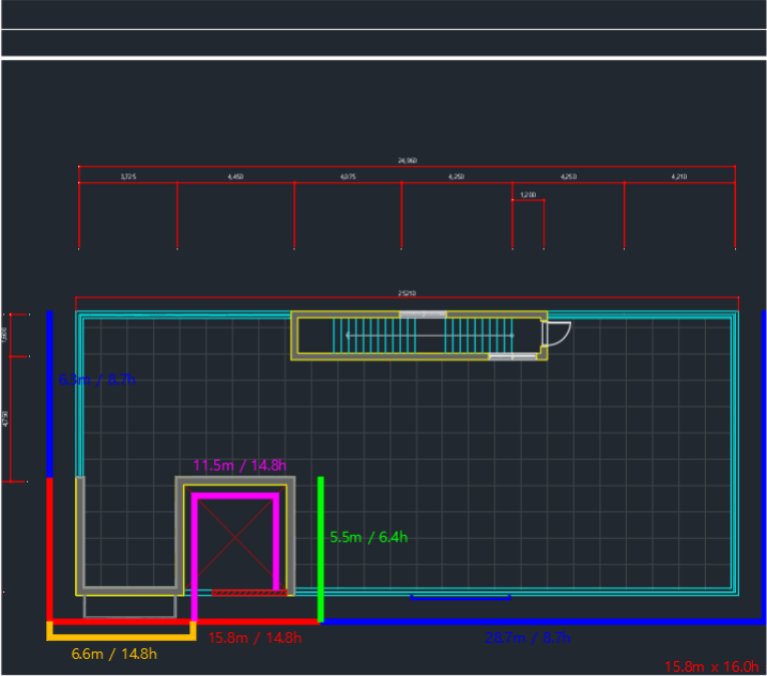The width and height of the screenshot is (767, 676).
Task: Click the crossed elevator shaft symbol
Action: [x=235, y=538]
